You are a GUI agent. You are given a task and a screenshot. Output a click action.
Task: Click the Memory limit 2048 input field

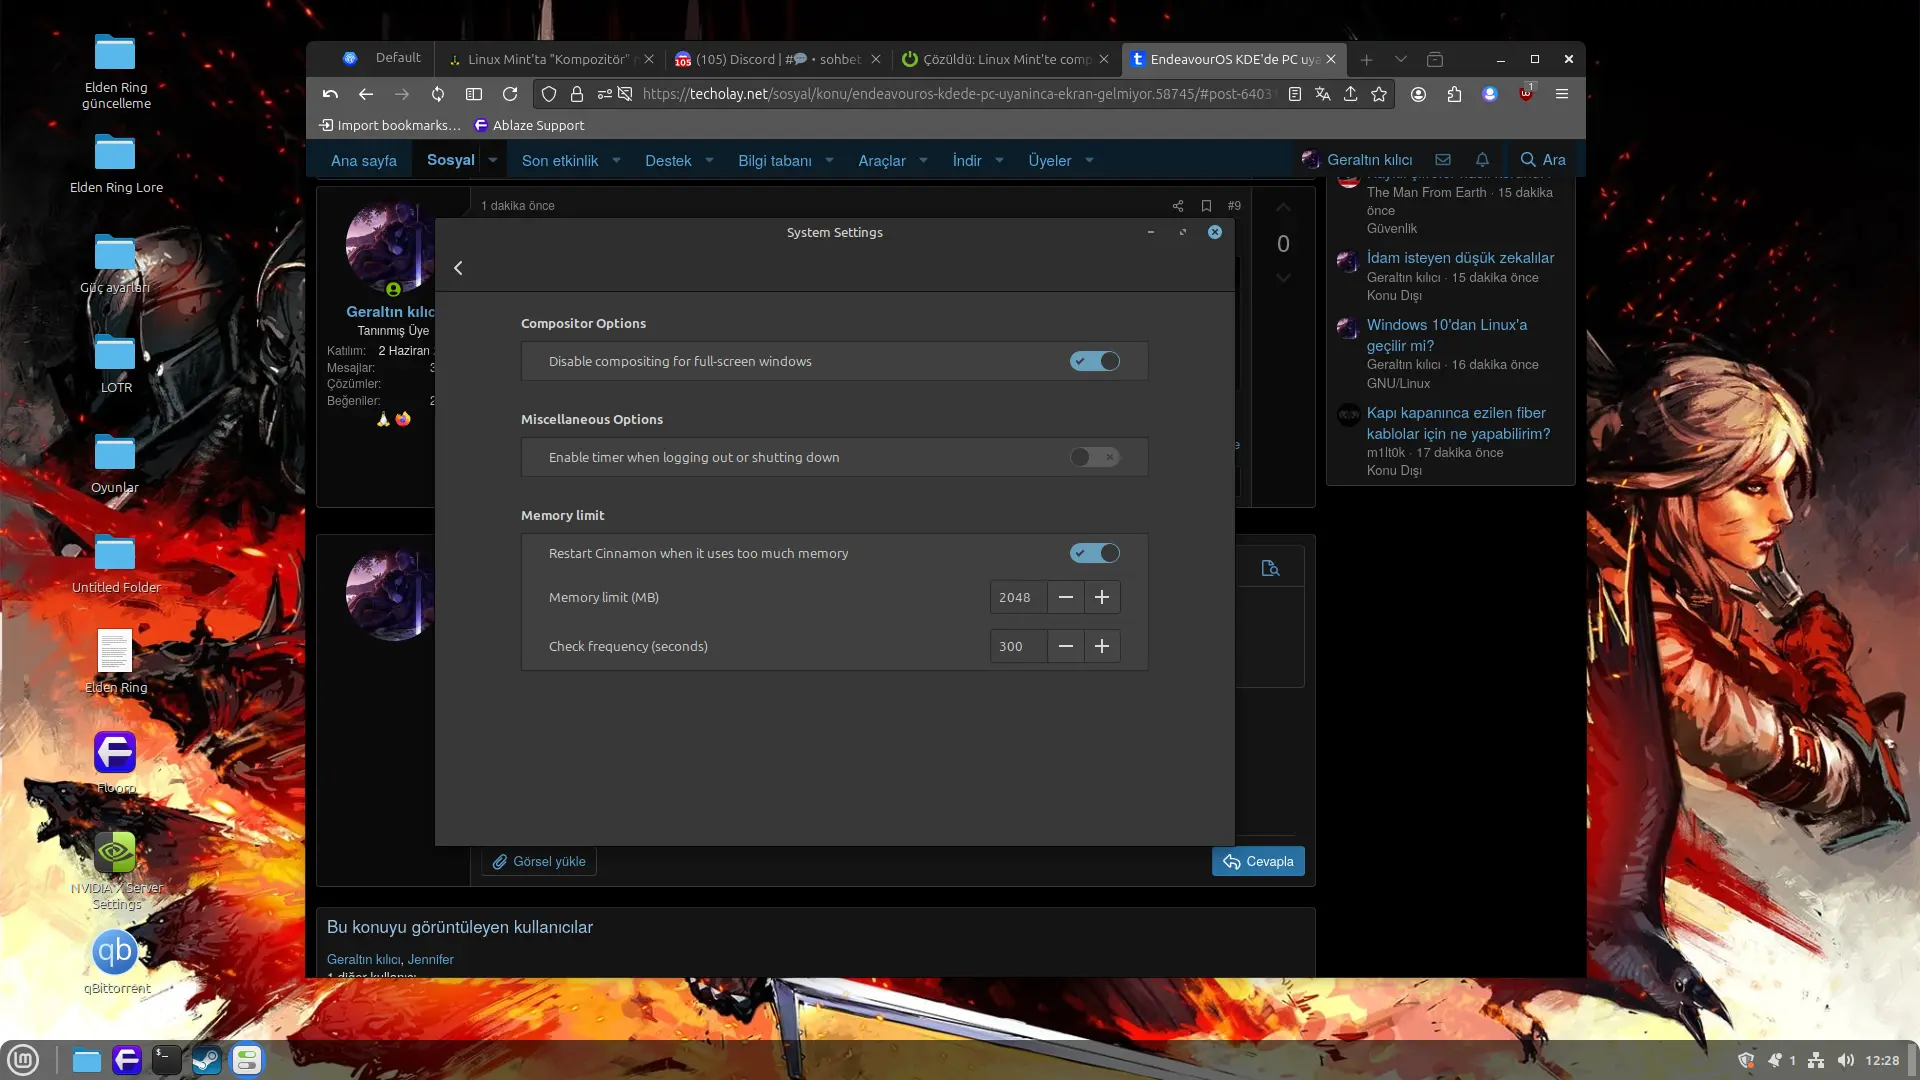pos(1018,597)
